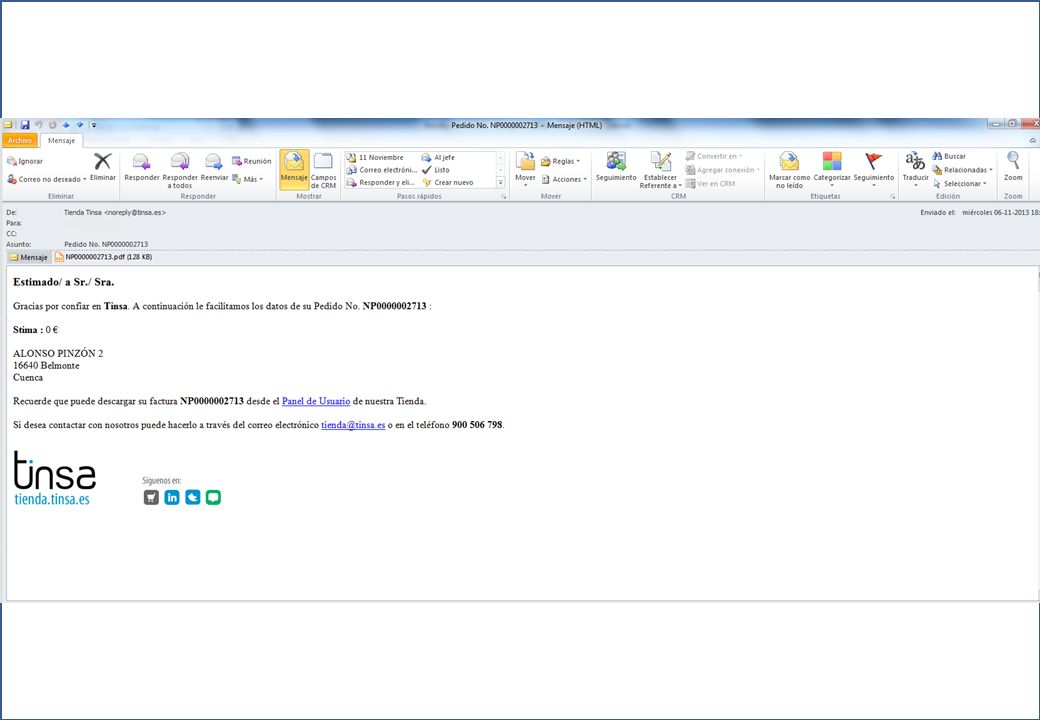Click 'Ver en CRM' option

point(710,184)
